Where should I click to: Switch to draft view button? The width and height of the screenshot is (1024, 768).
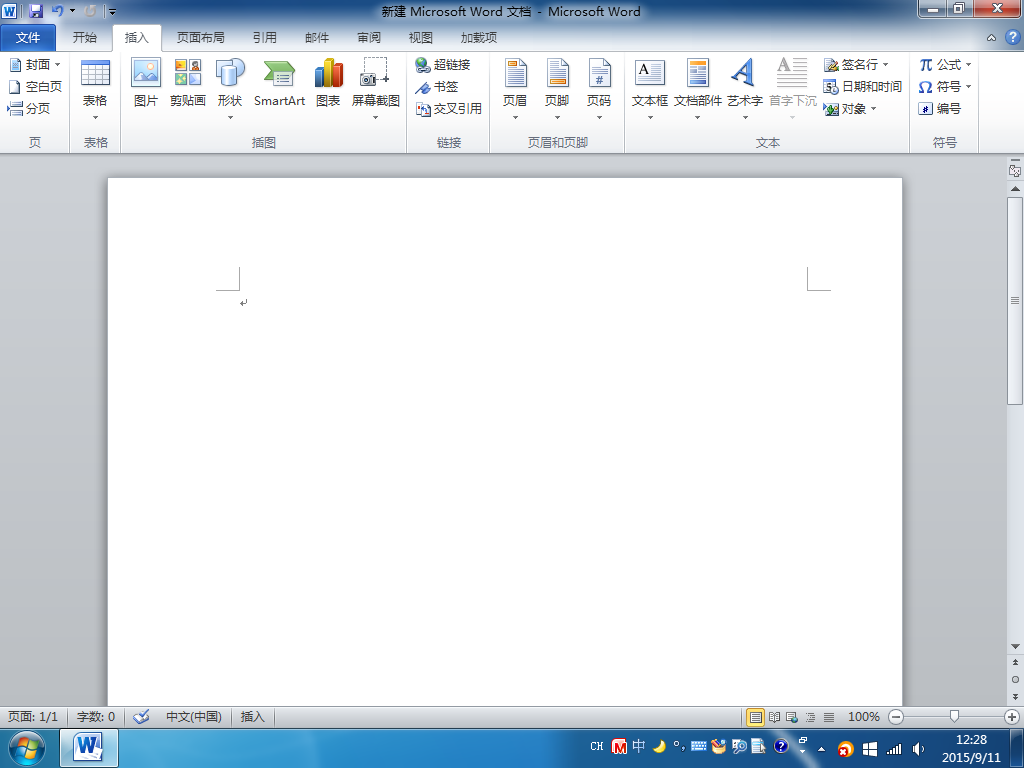tap(829, 717)
